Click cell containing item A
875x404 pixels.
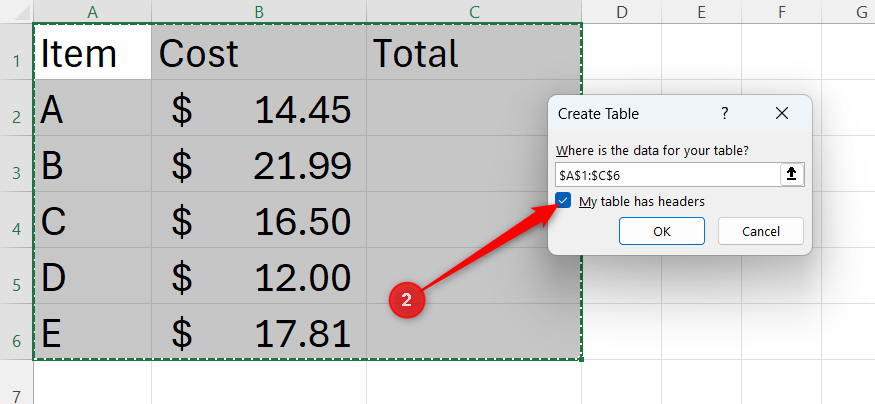pos(93,108)
